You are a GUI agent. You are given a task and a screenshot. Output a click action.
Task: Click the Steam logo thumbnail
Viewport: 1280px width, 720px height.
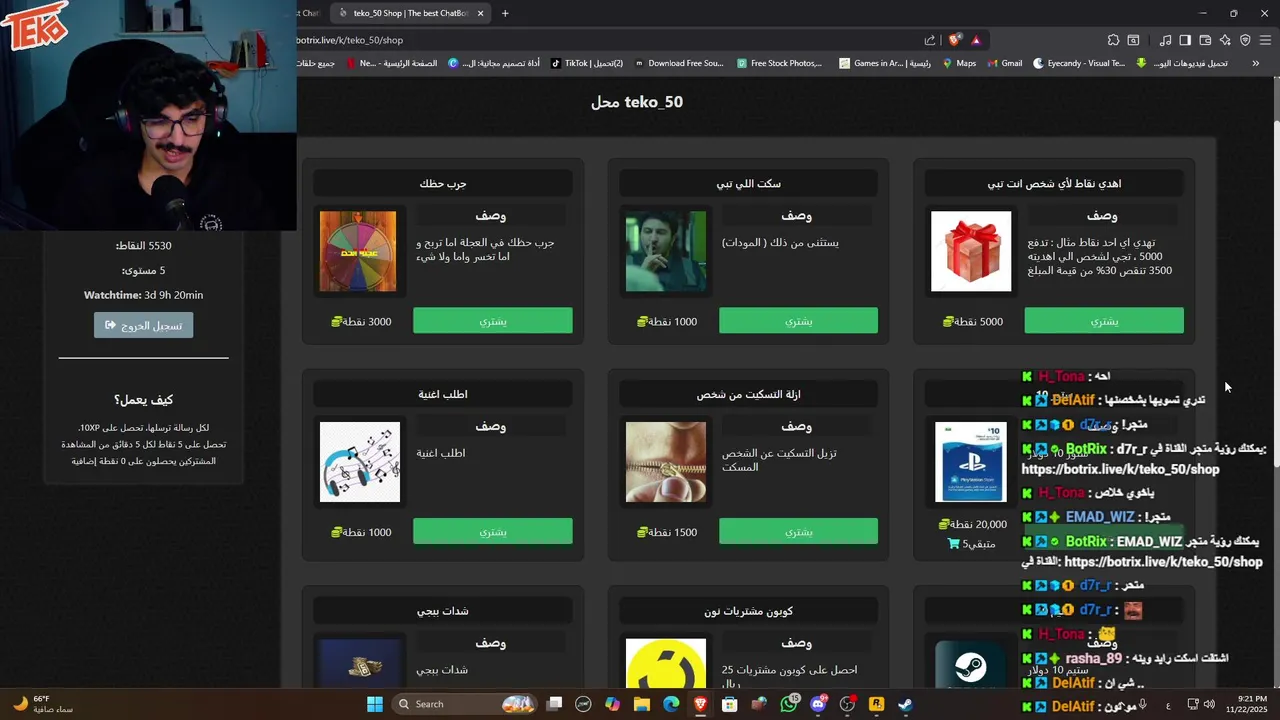point(971,664)
